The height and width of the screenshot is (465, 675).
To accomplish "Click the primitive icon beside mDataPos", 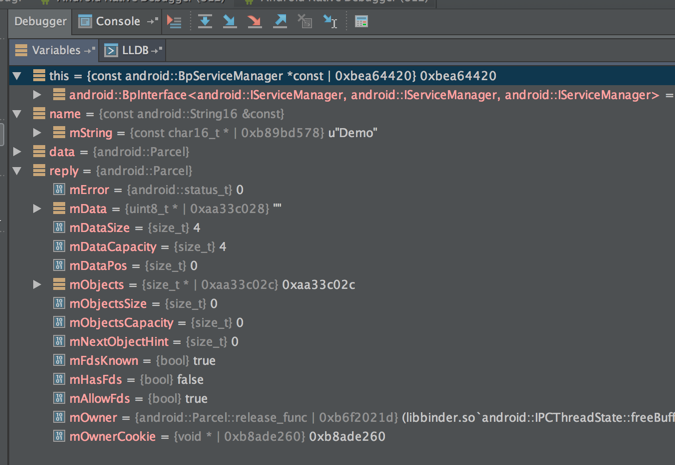I will coord(59,265).
